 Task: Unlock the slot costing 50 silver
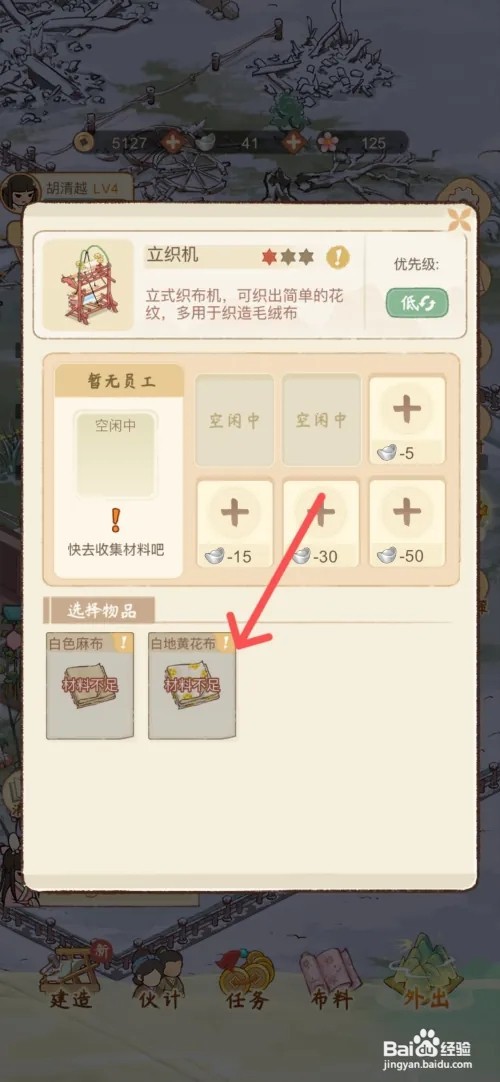pos(407,524)
